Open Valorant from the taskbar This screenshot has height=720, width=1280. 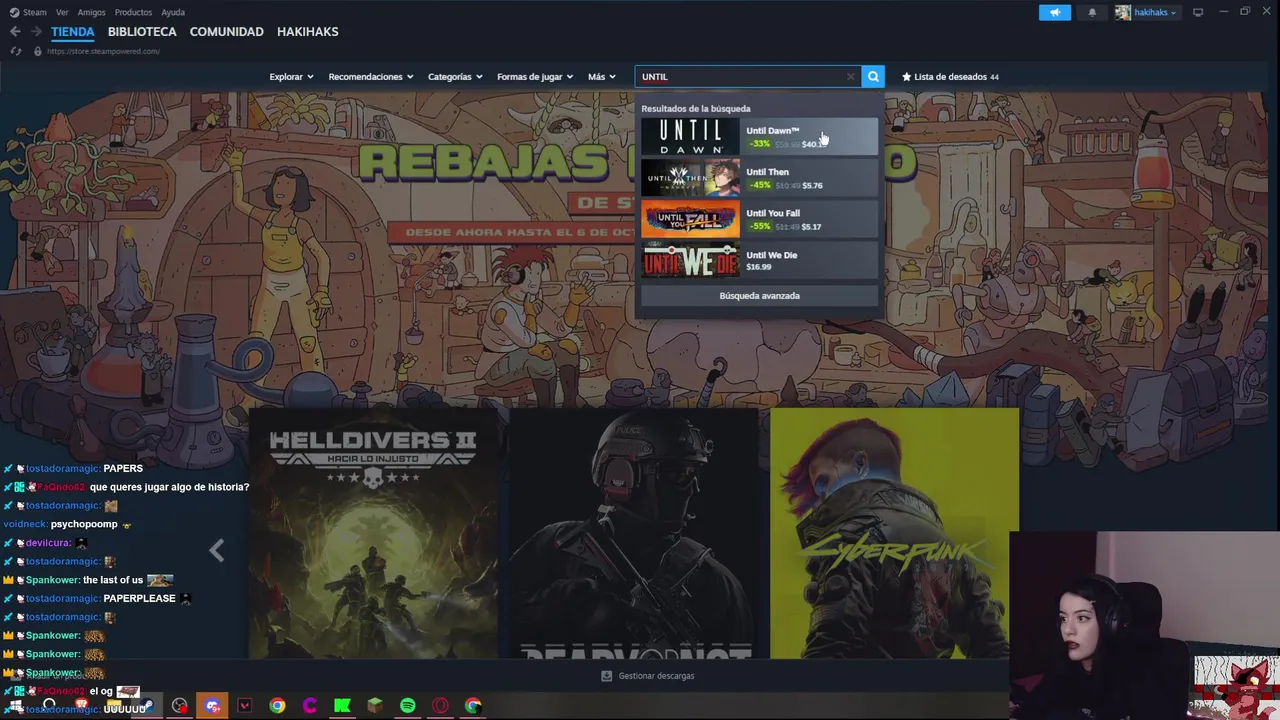pos(245,706)
